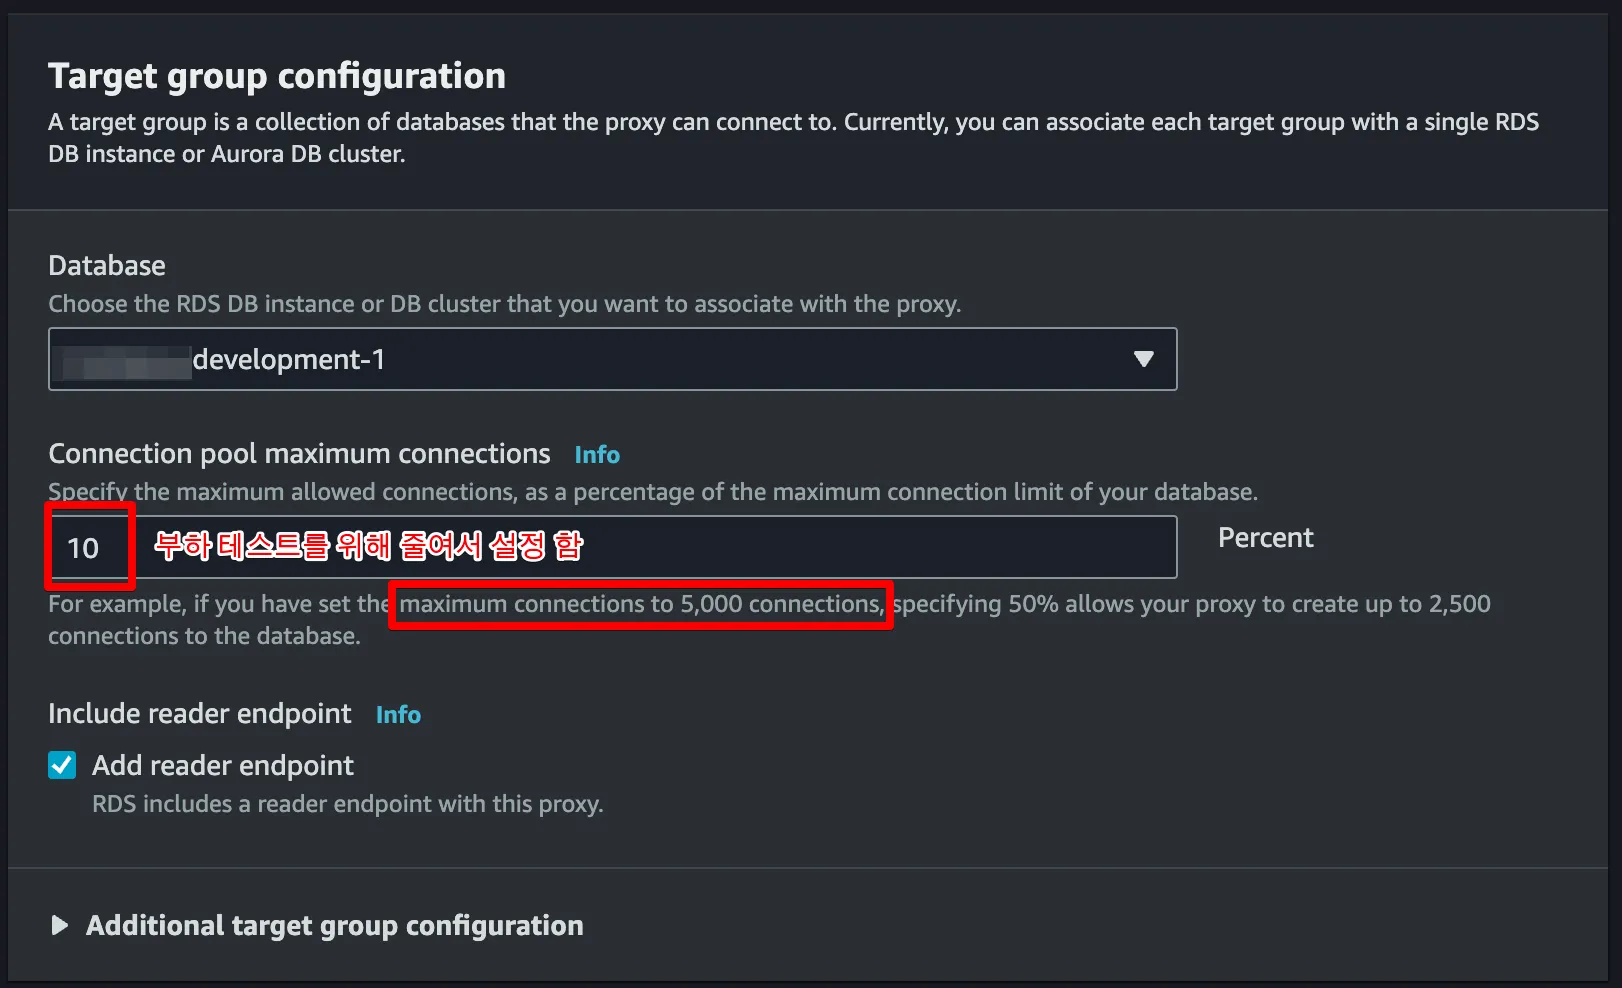This screenshot has width=1622, height=988.
Task: Click the 'Include reader endpoint' label
Action: (200, 714)
